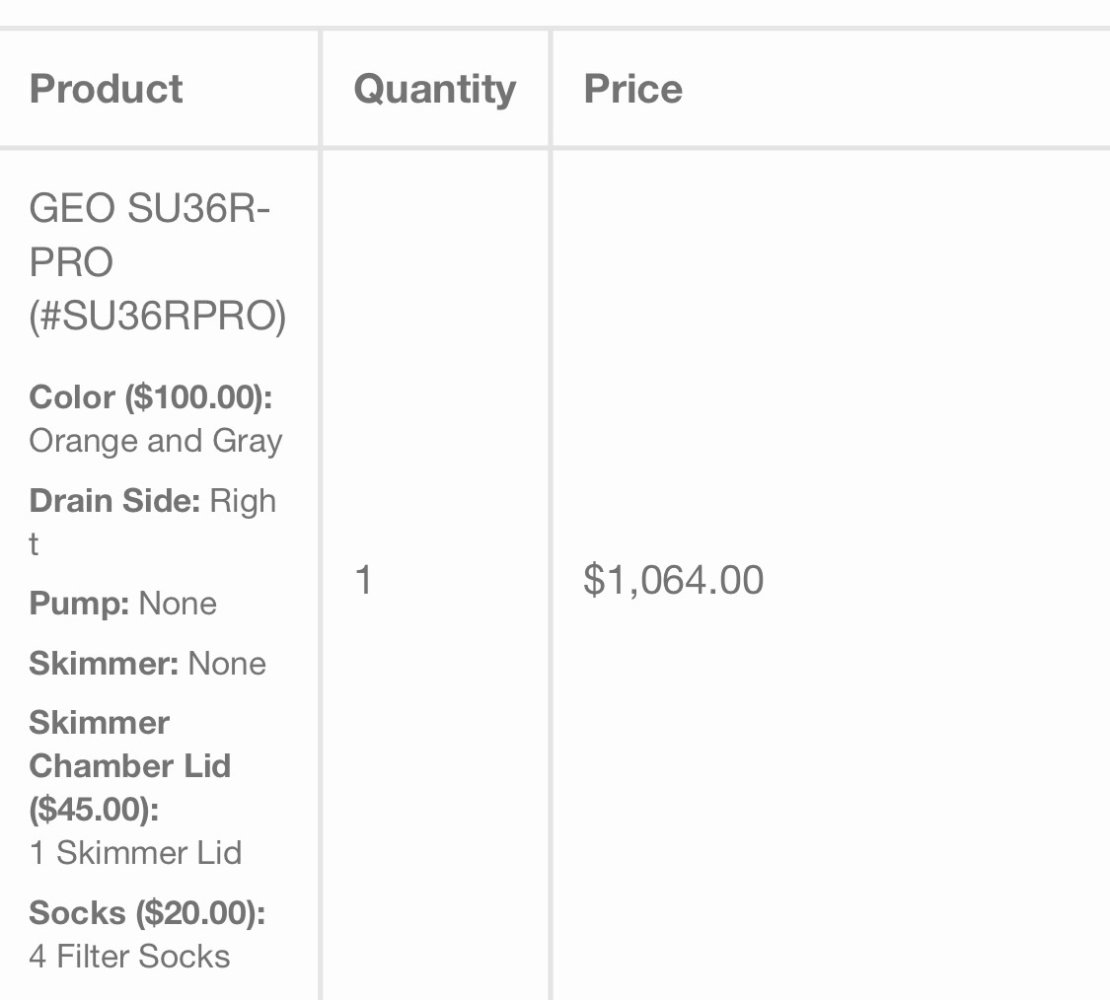Click the quantity value 1

click(363, 580)
